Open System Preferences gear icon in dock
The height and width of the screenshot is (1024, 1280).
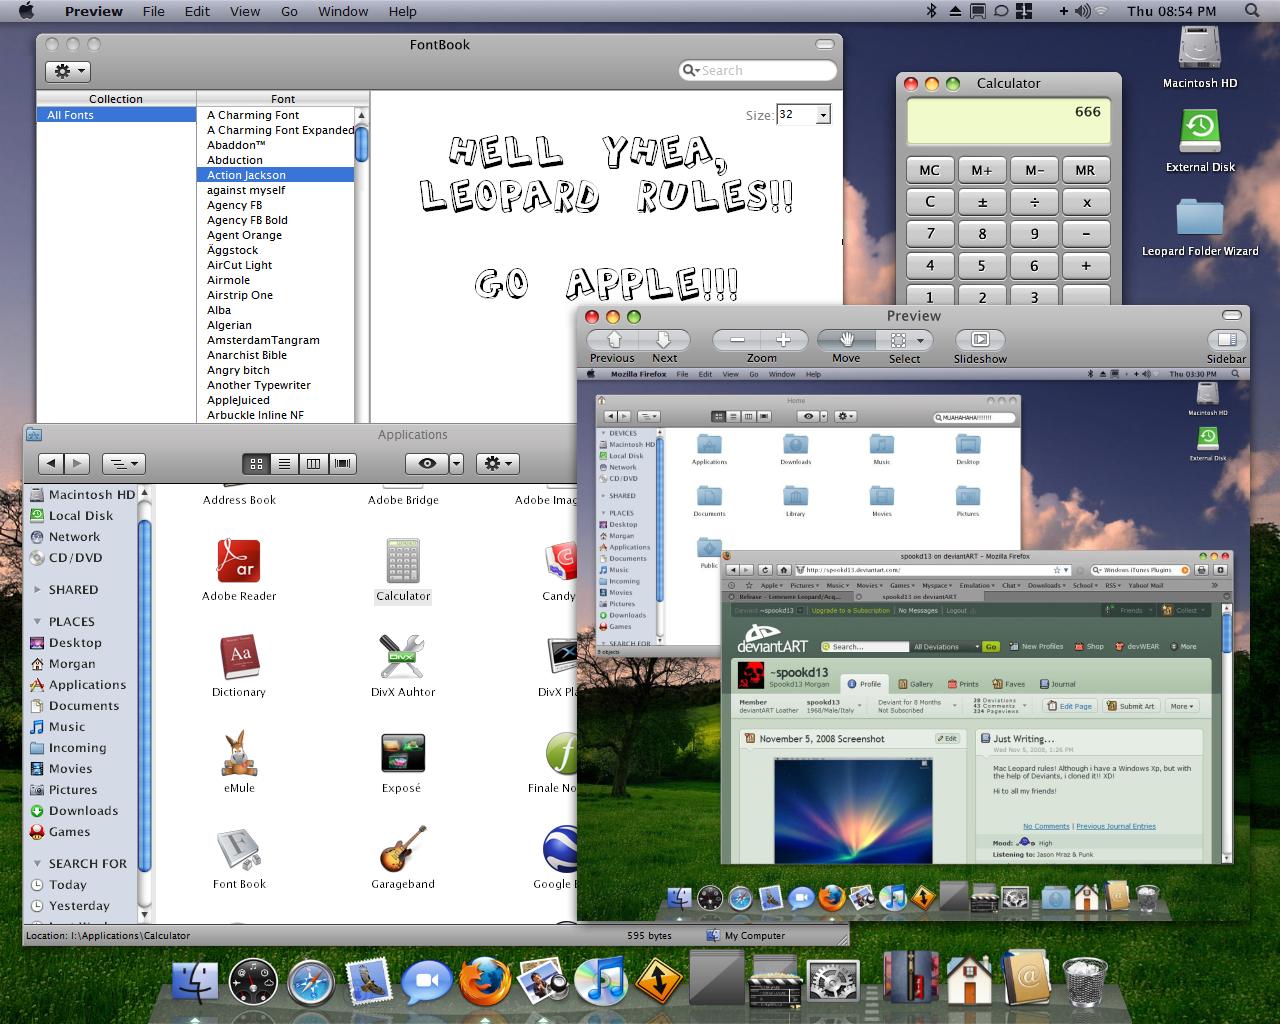coord(833,981)
